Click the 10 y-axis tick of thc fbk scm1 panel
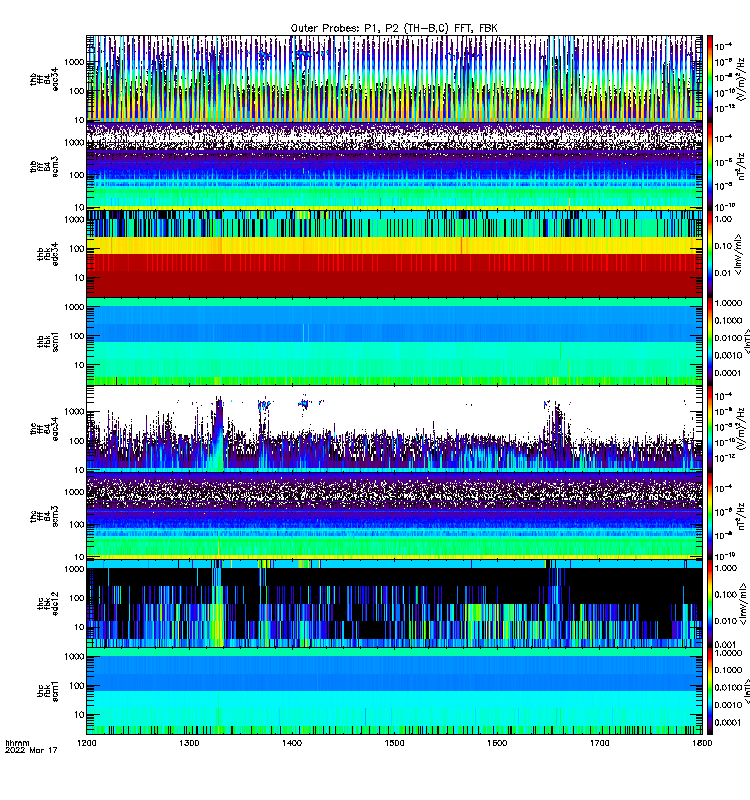The width and height of the screenshot is (750, 800). [79, 715]
